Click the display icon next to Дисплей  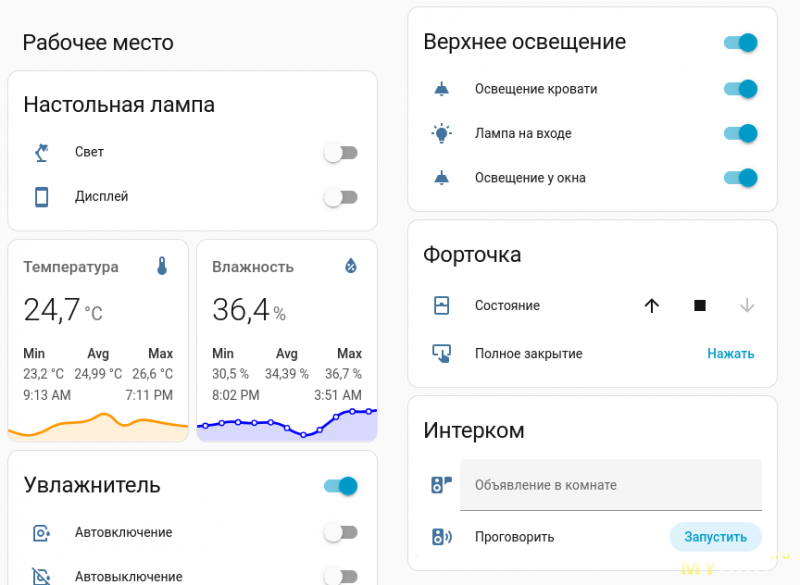pos(41,197)
